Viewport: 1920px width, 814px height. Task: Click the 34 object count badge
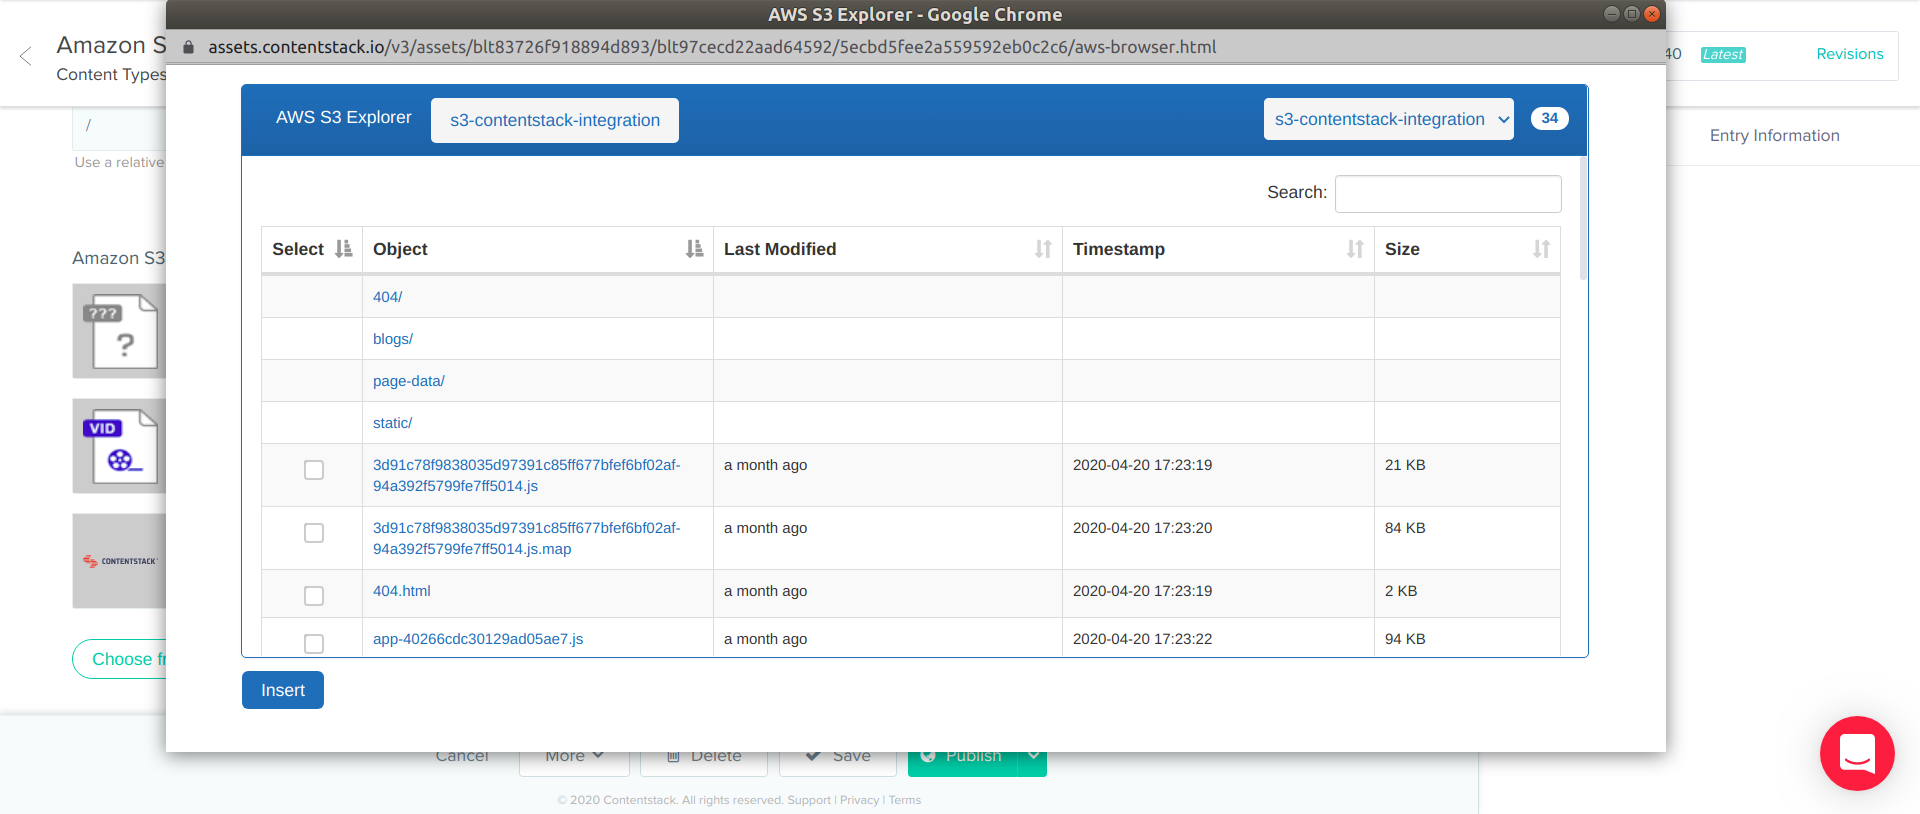pos(1550,118)
